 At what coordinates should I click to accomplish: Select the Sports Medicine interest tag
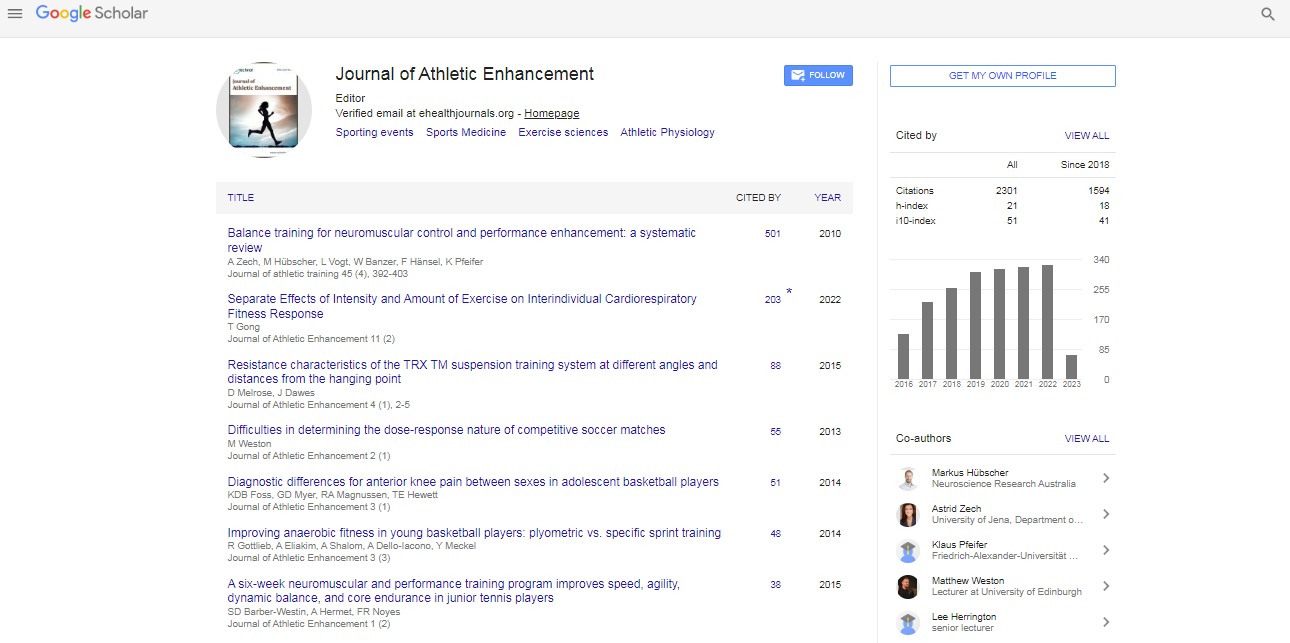[466, 132]
